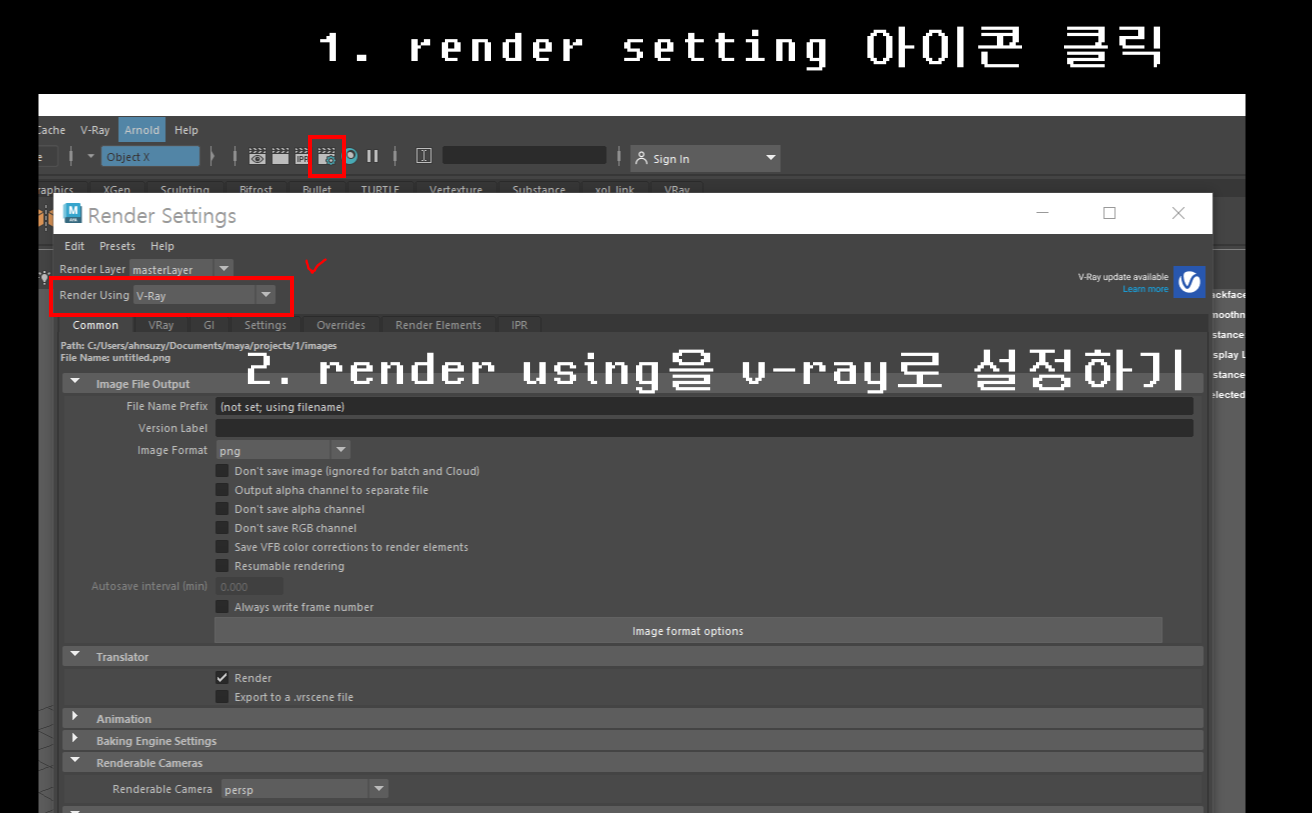The height and width of the screenshot is (813, 1312).
Task: Expand the Baking Engine Settings section
Action: tap(75, 740)
